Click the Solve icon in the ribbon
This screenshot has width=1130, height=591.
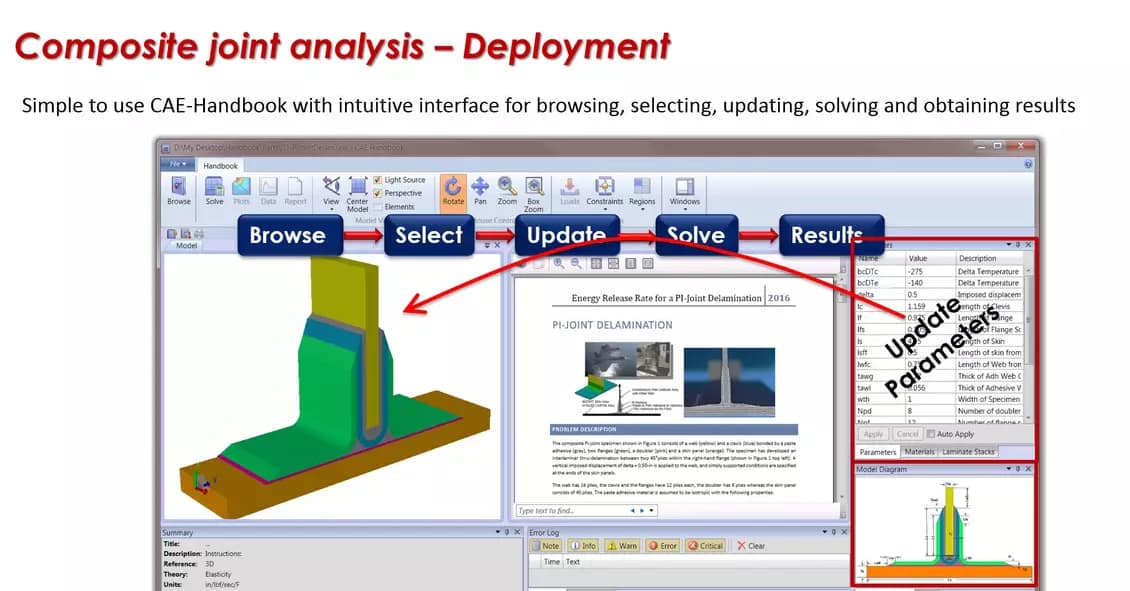click(215, 188)
